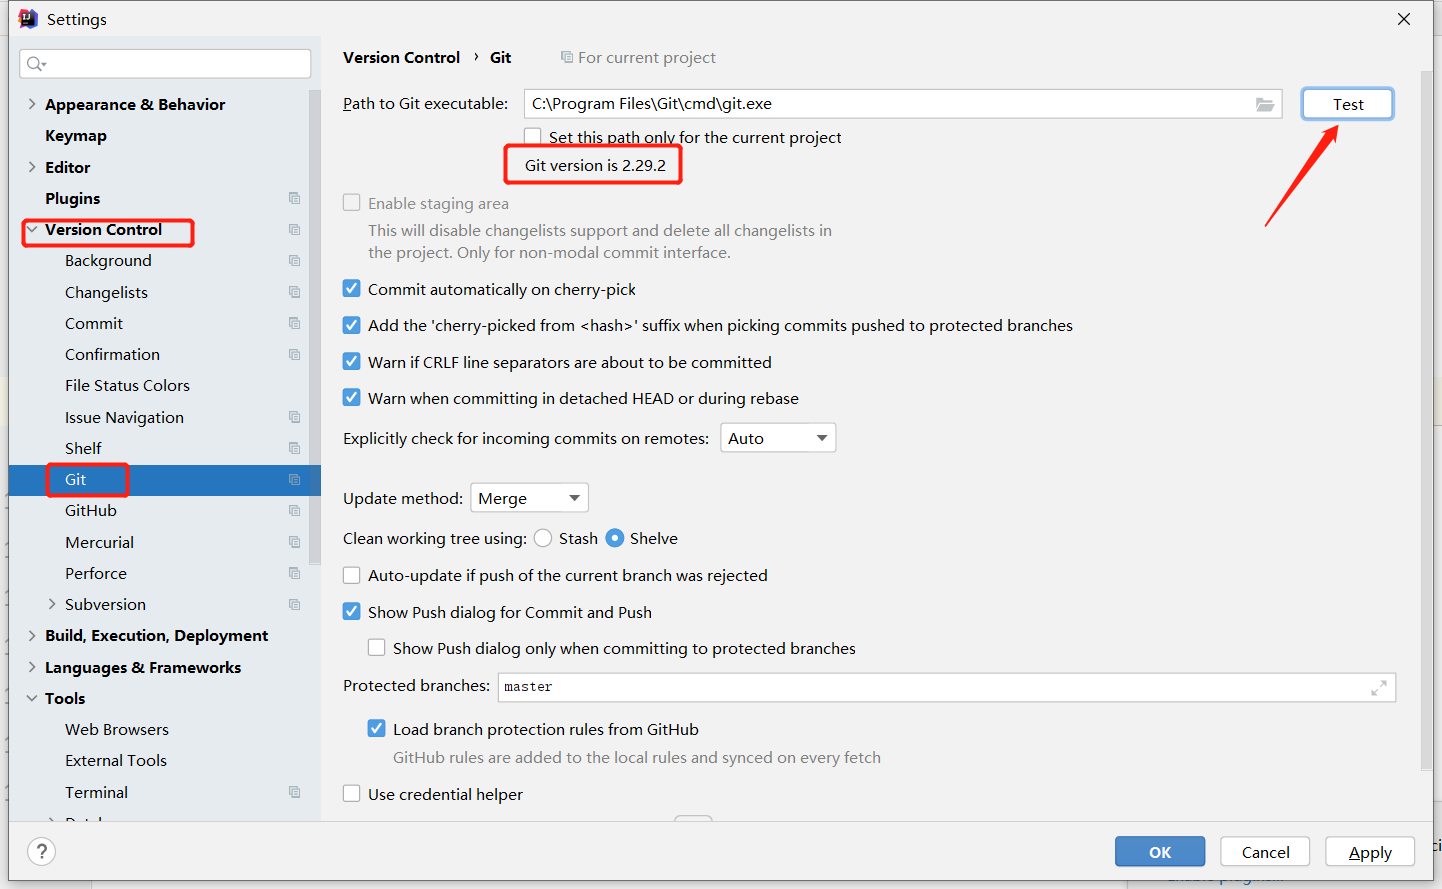Image resolution: width=1442 pixels, height=889 pixels.
Task: Select the Stash radio button
Action: tap(543, 538)
